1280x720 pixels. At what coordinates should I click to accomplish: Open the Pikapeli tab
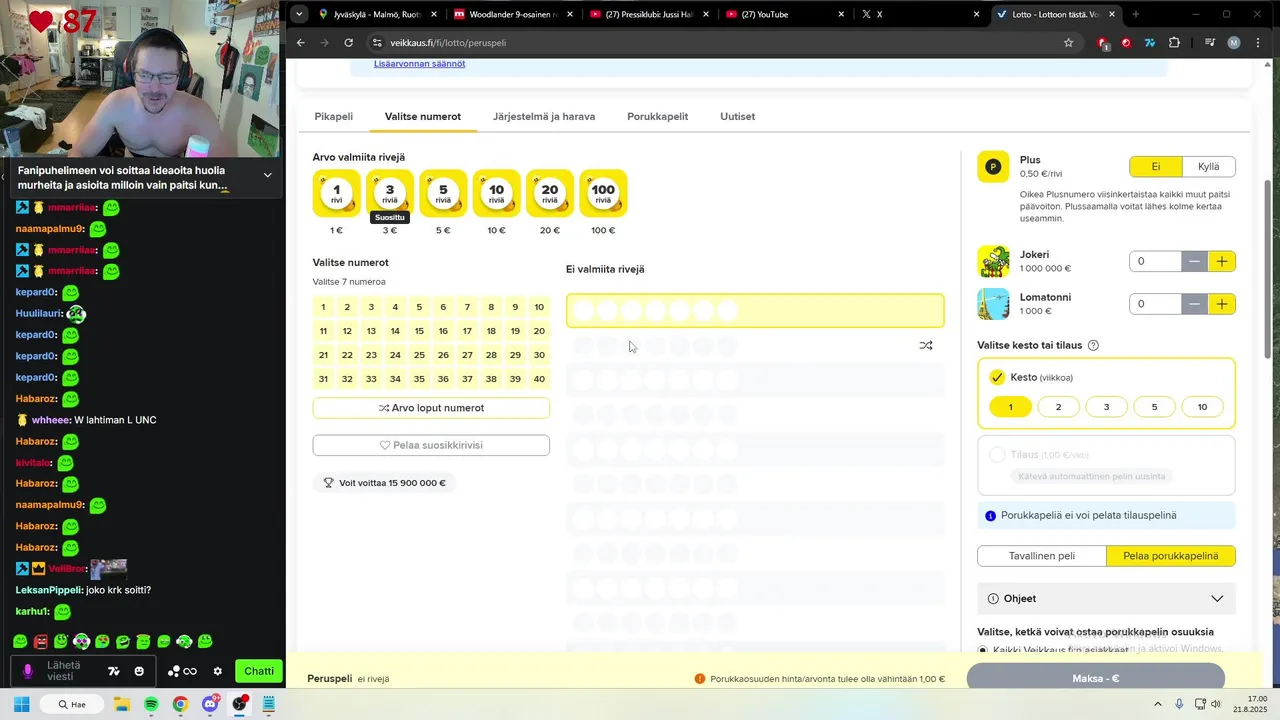(333, 116)
